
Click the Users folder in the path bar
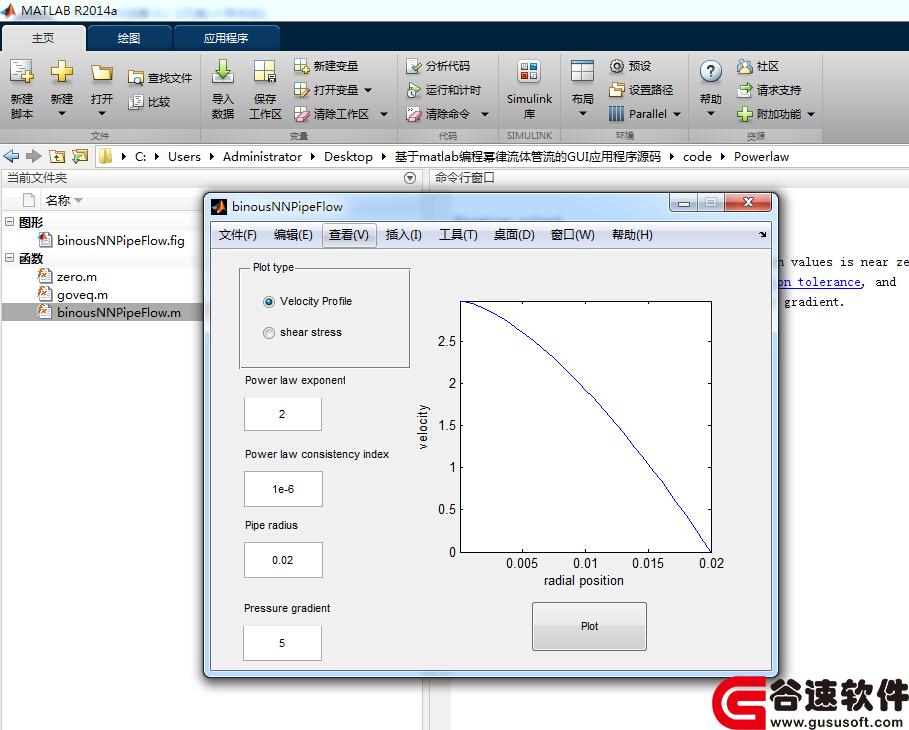184,157
